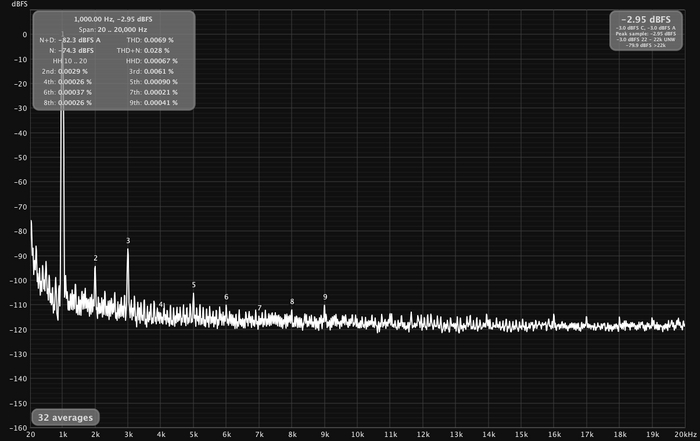Viewport: 700px width, 441px height.
Task: Click the 8th harmonic marker
Action: pyautogui.click(x=292, y=301)
